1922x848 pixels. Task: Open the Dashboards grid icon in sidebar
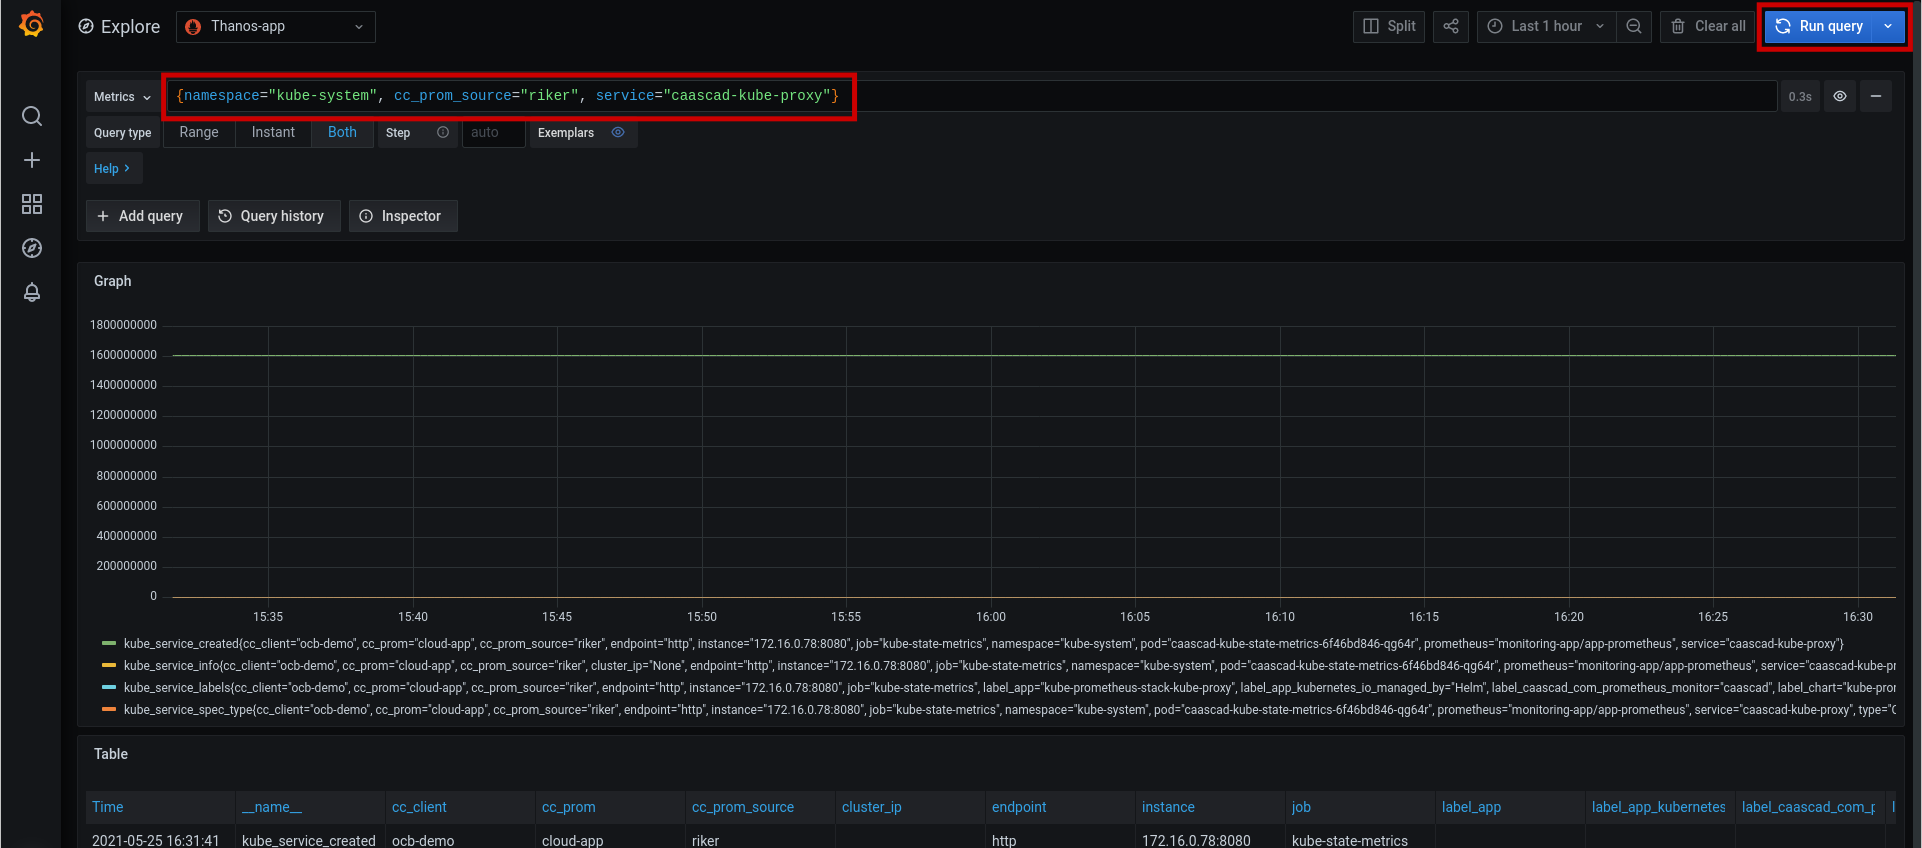(32, 204)
